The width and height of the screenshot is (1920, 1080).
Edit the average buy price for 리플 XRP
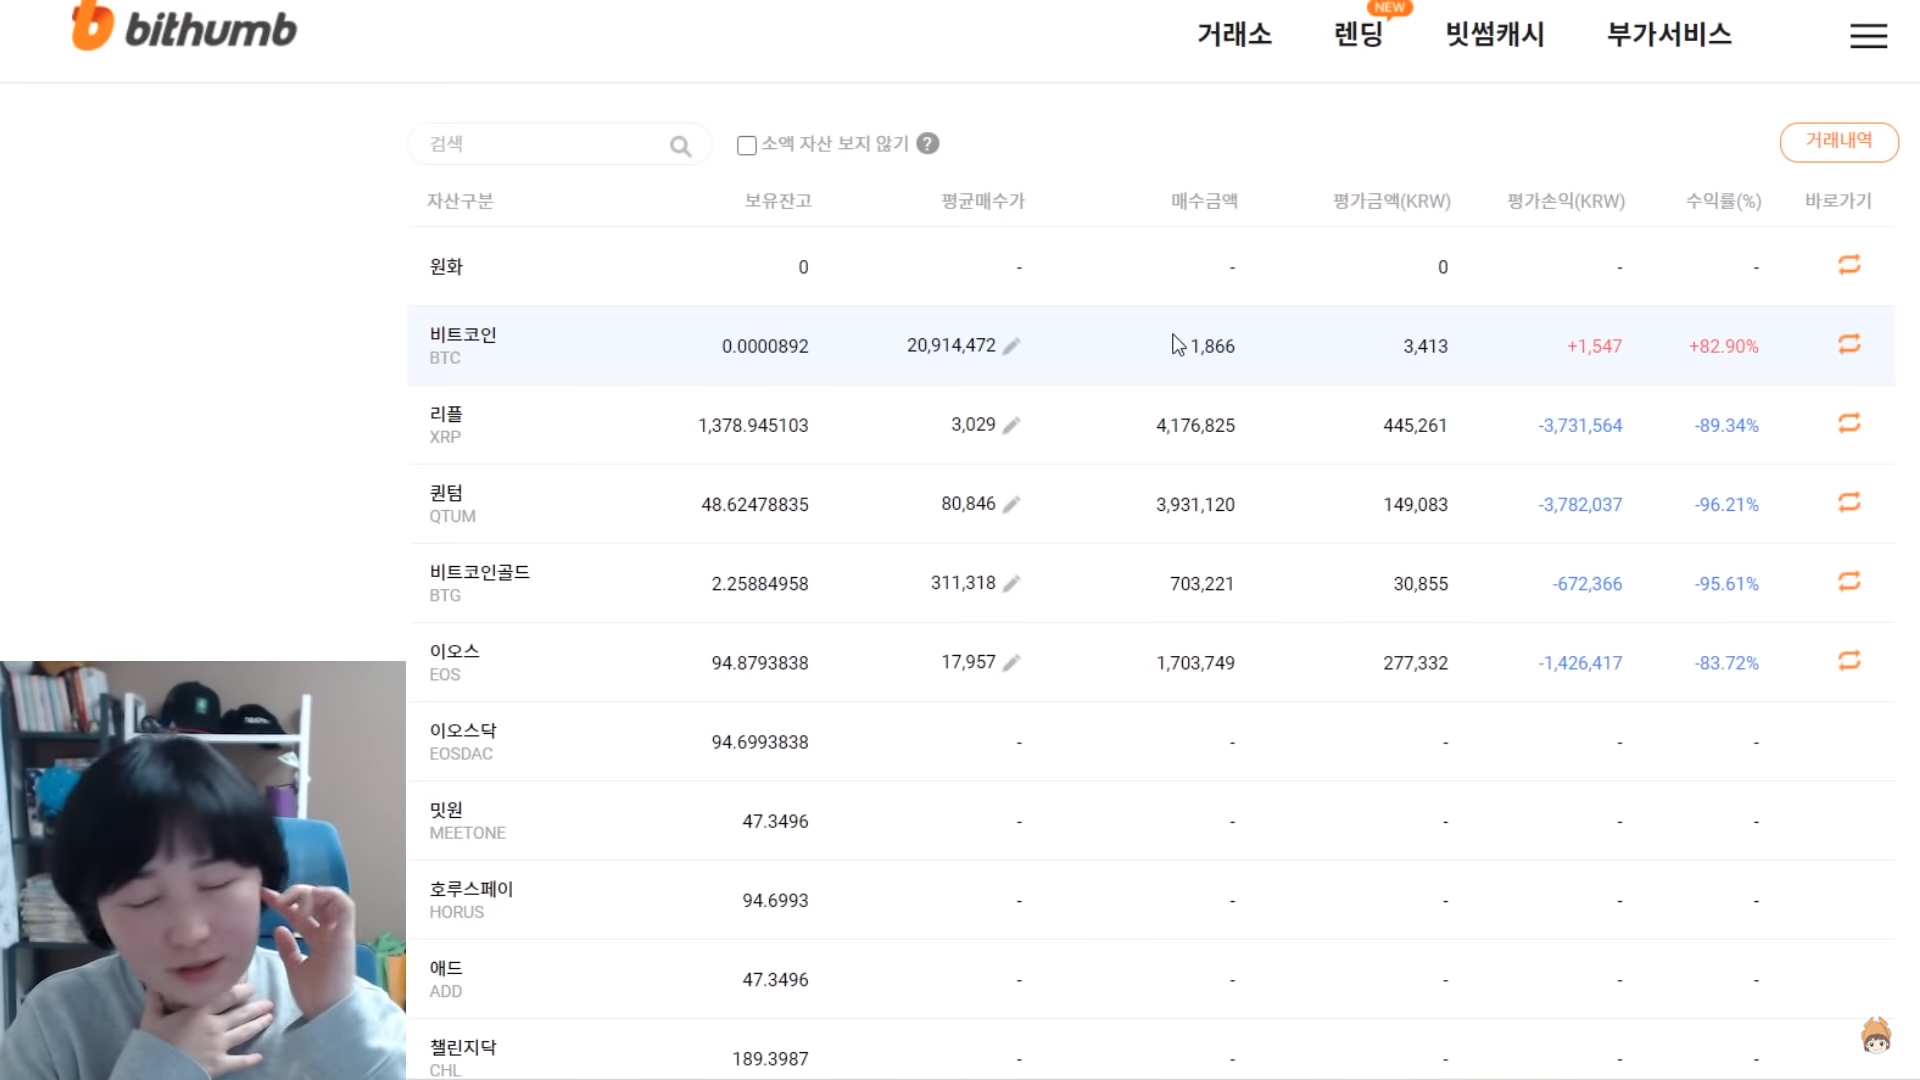(x=1012, y=424)
